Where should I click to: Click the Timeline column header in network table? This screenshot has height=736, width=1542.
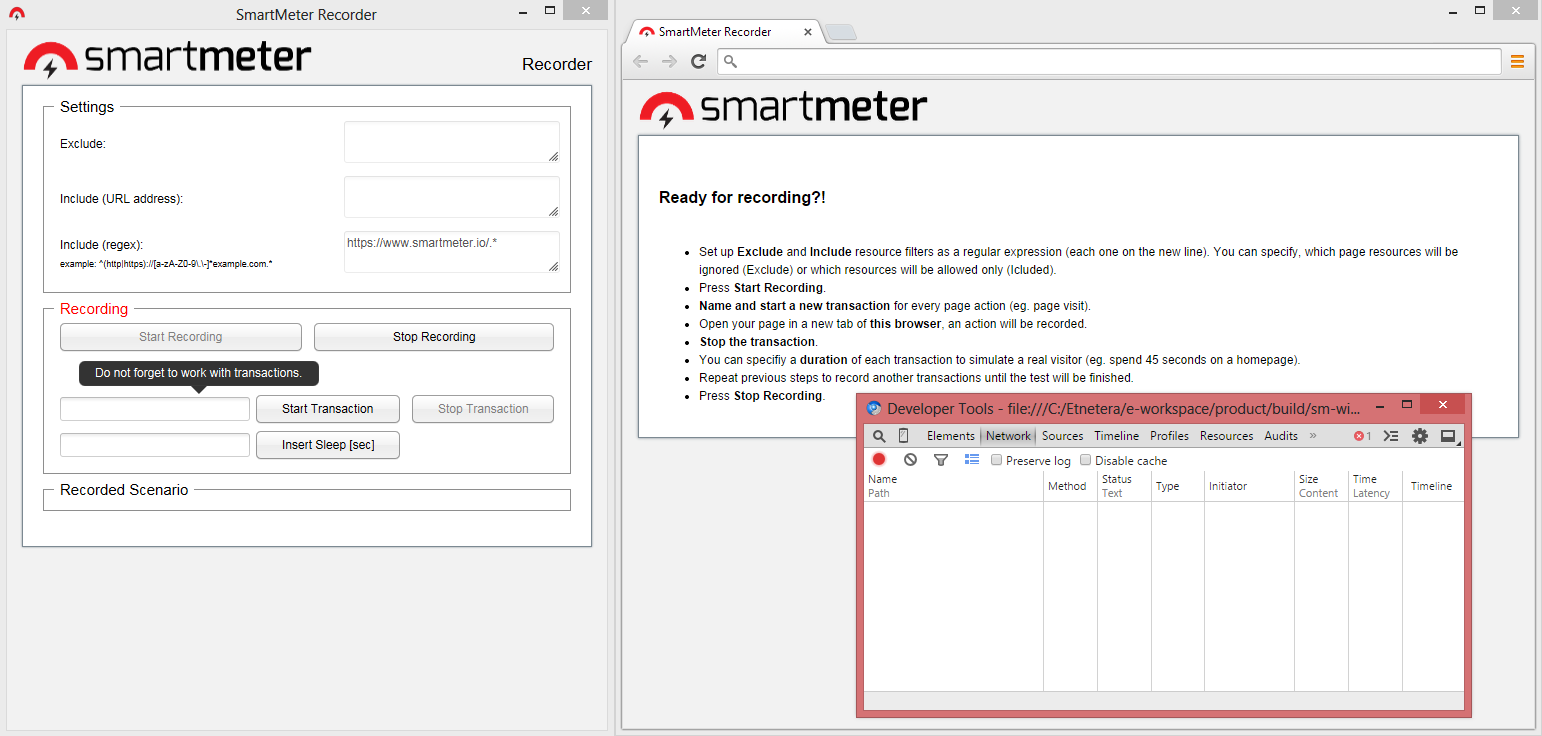tap(1433, 486)
